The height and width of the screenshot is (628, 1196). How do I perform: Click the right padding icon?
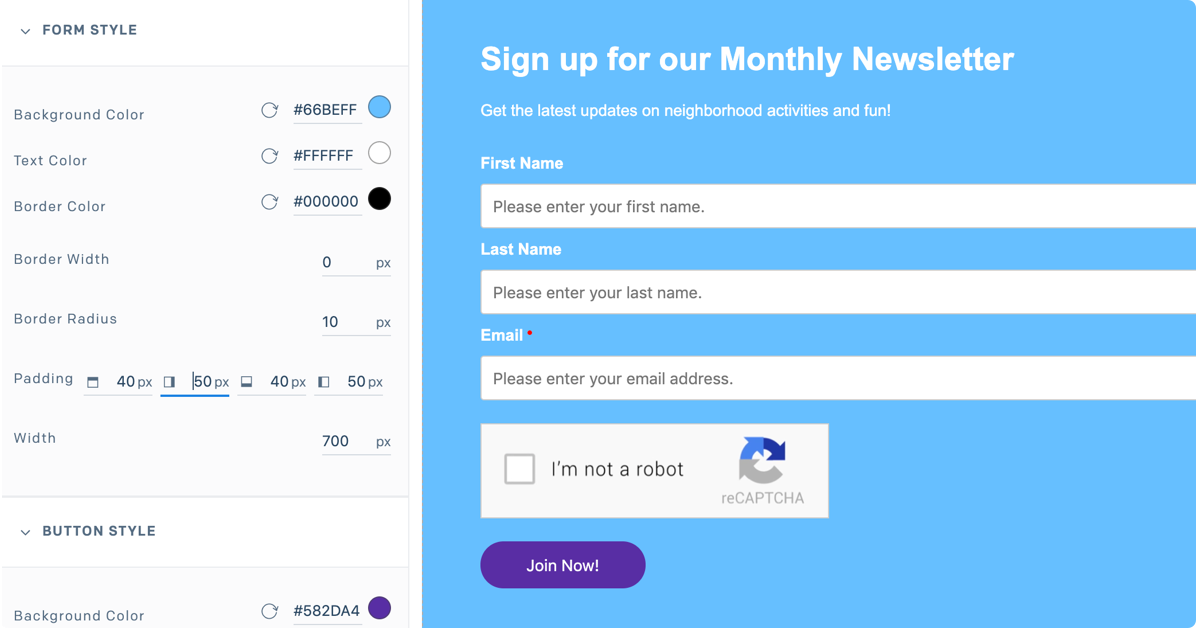click(x=169, y=382)
